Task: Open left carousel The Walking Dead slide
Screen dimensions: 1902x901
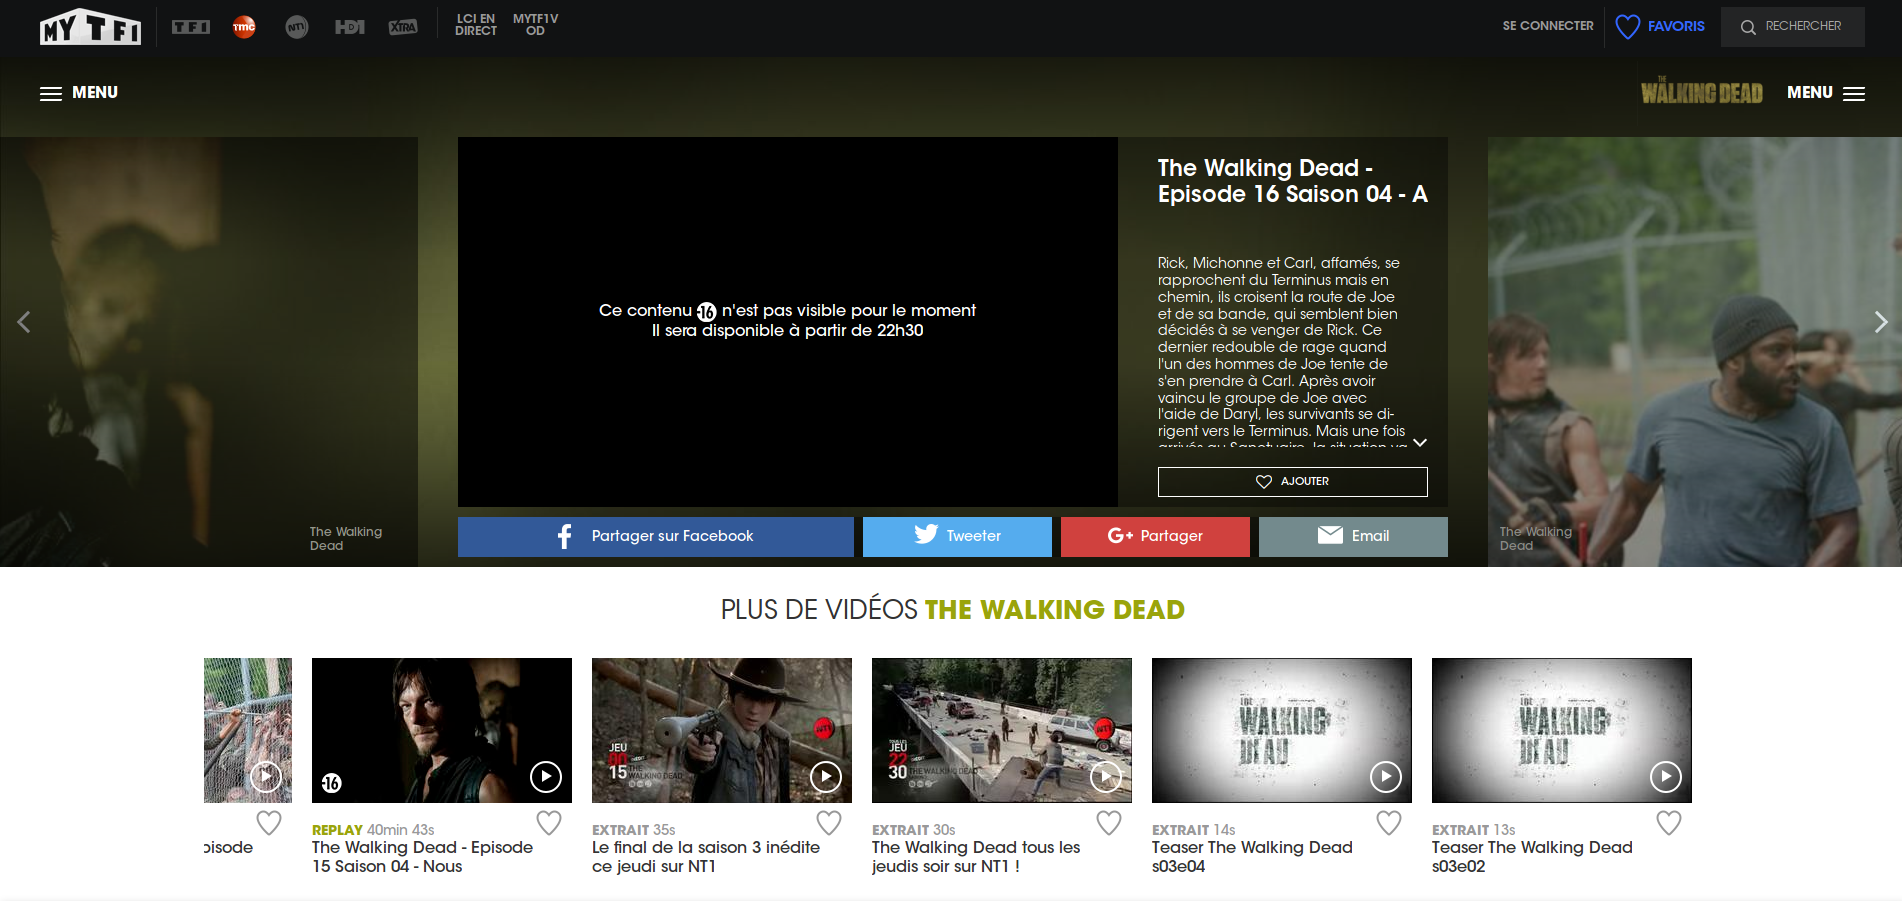Action: click(209, 352)
